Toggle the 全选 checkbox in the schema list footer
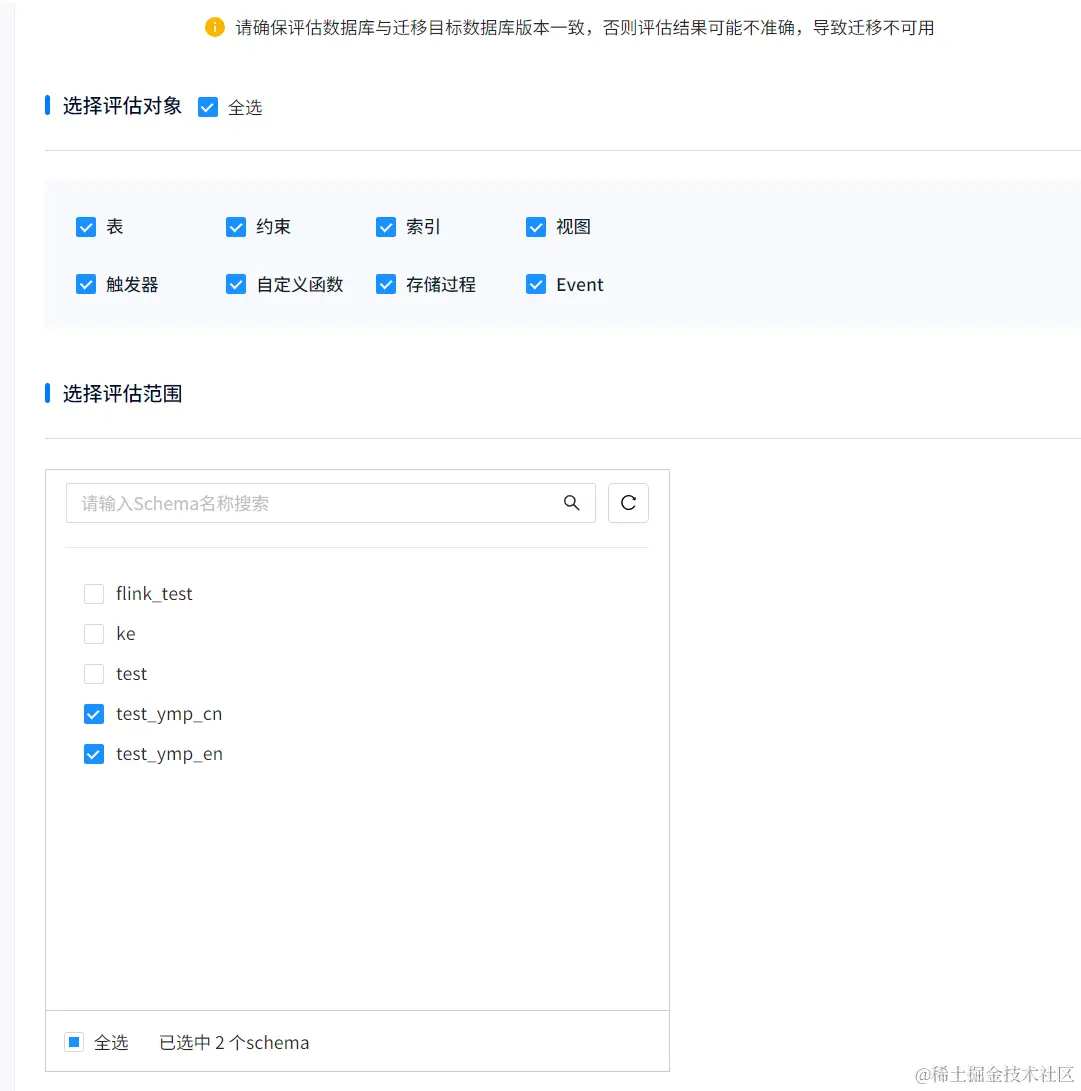Image resolution: width=1081 pixels, height=1091 pixels. tap(74, 1042)
